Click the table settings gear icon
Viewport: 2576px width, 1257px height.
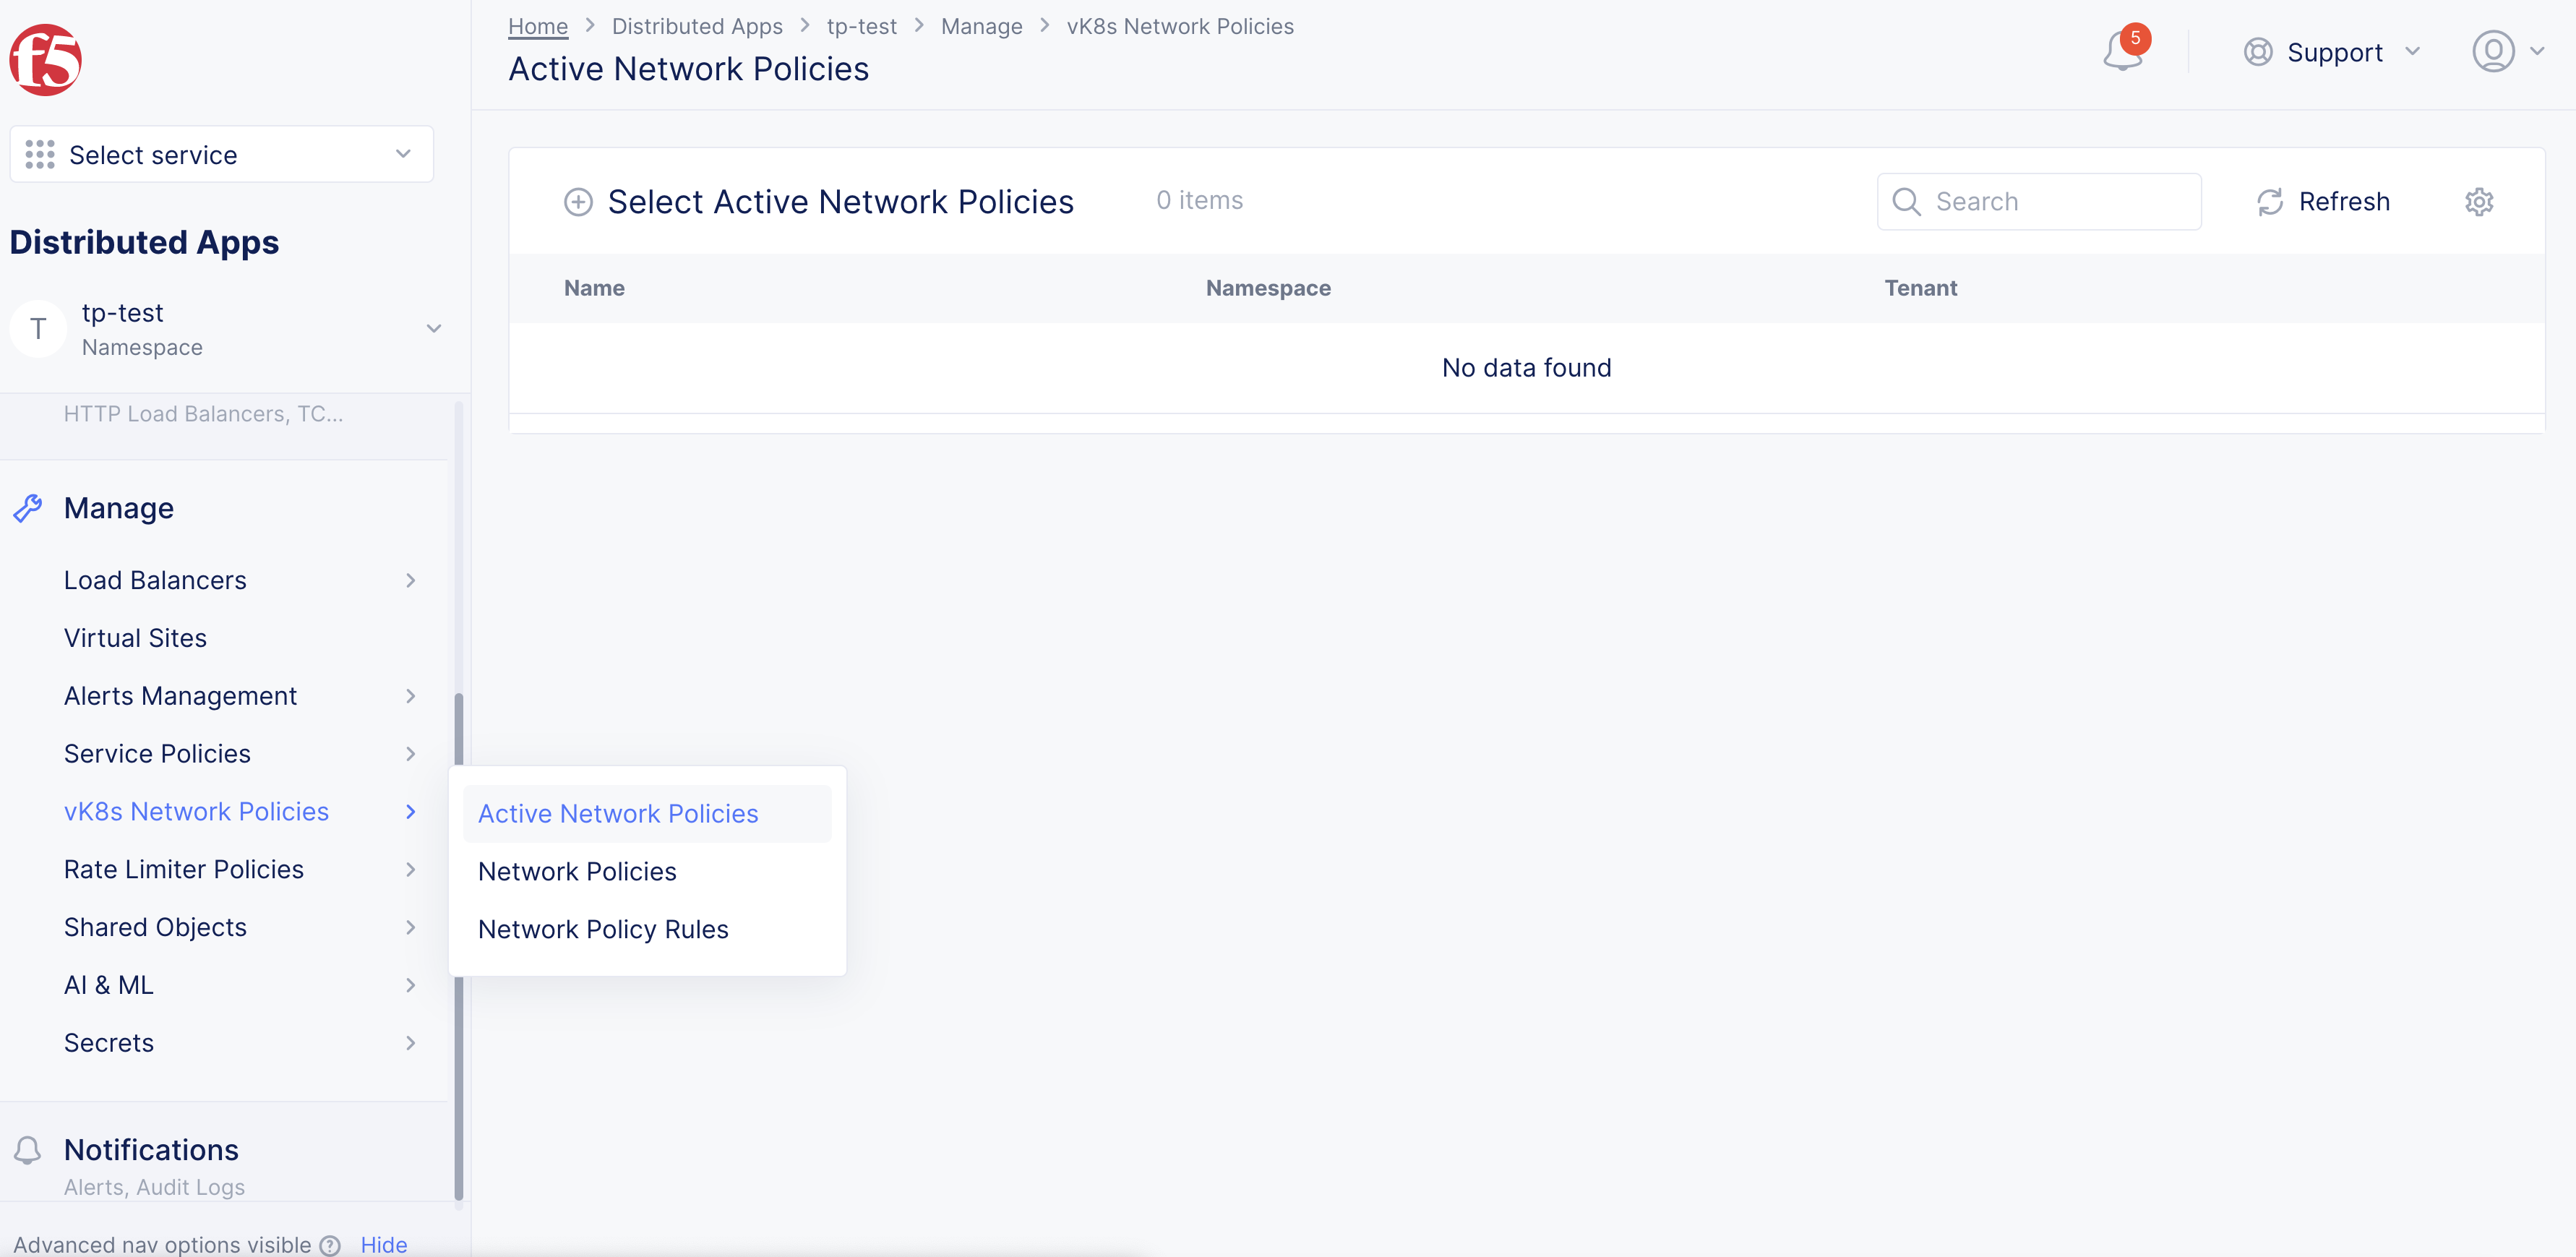click(2479, 201)
